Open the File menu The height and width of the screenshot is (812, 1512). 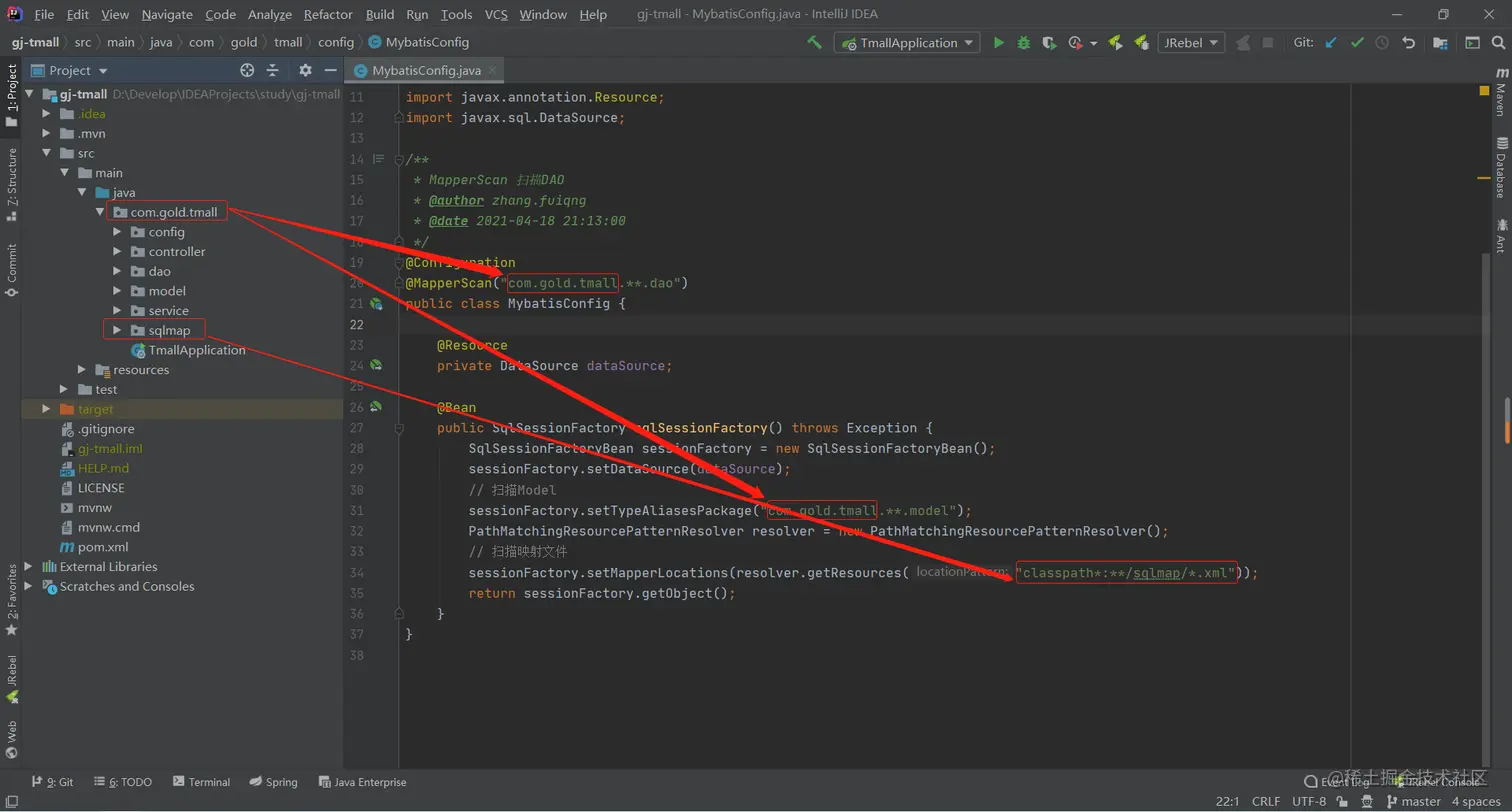(44, 15)
